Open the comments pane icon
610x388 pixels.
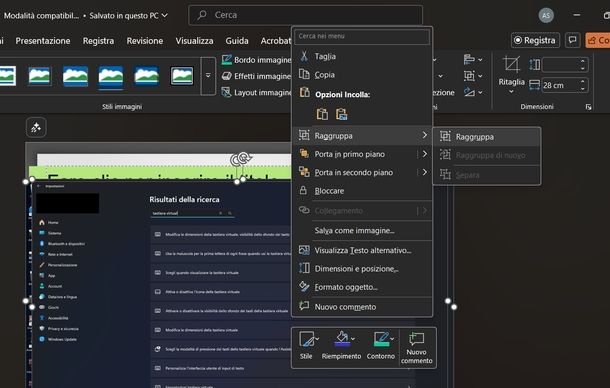[x=572, y=40]
